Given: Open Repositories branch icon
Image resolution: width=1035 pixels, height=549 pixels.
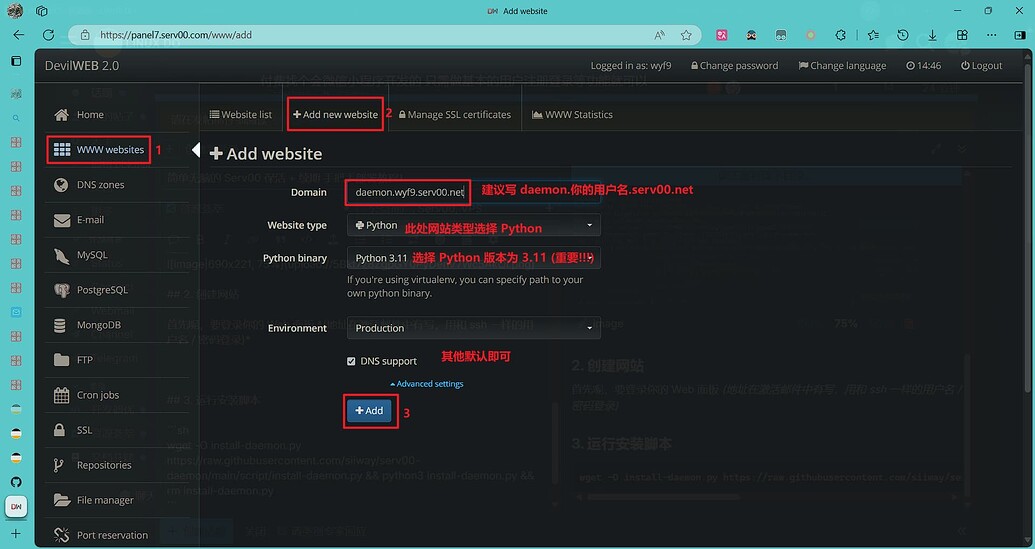Looking at the screenshot, I should point(59,465).
